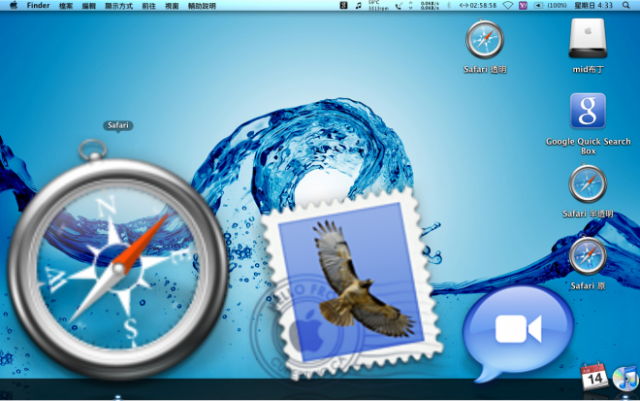The width and height of the screenshot is (640, 401).
Task: Click the 02:58:58 connection timer
Action: pyautogui.click(x=478, y=5)
